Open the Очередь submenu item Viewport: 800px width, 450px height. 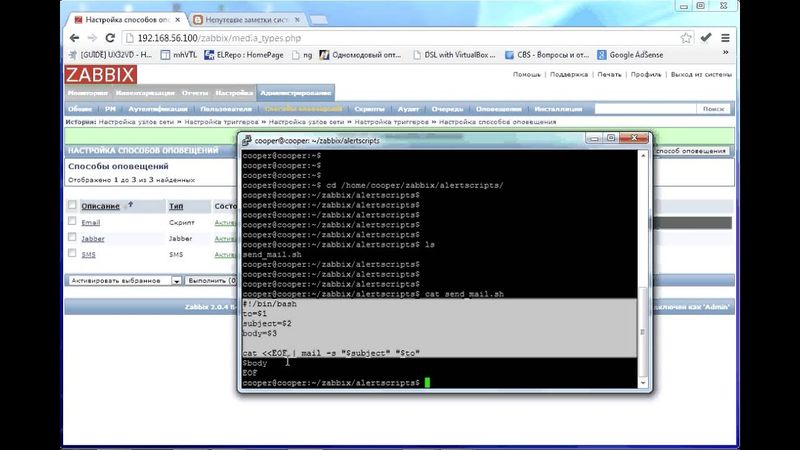[x=447, y=109]
